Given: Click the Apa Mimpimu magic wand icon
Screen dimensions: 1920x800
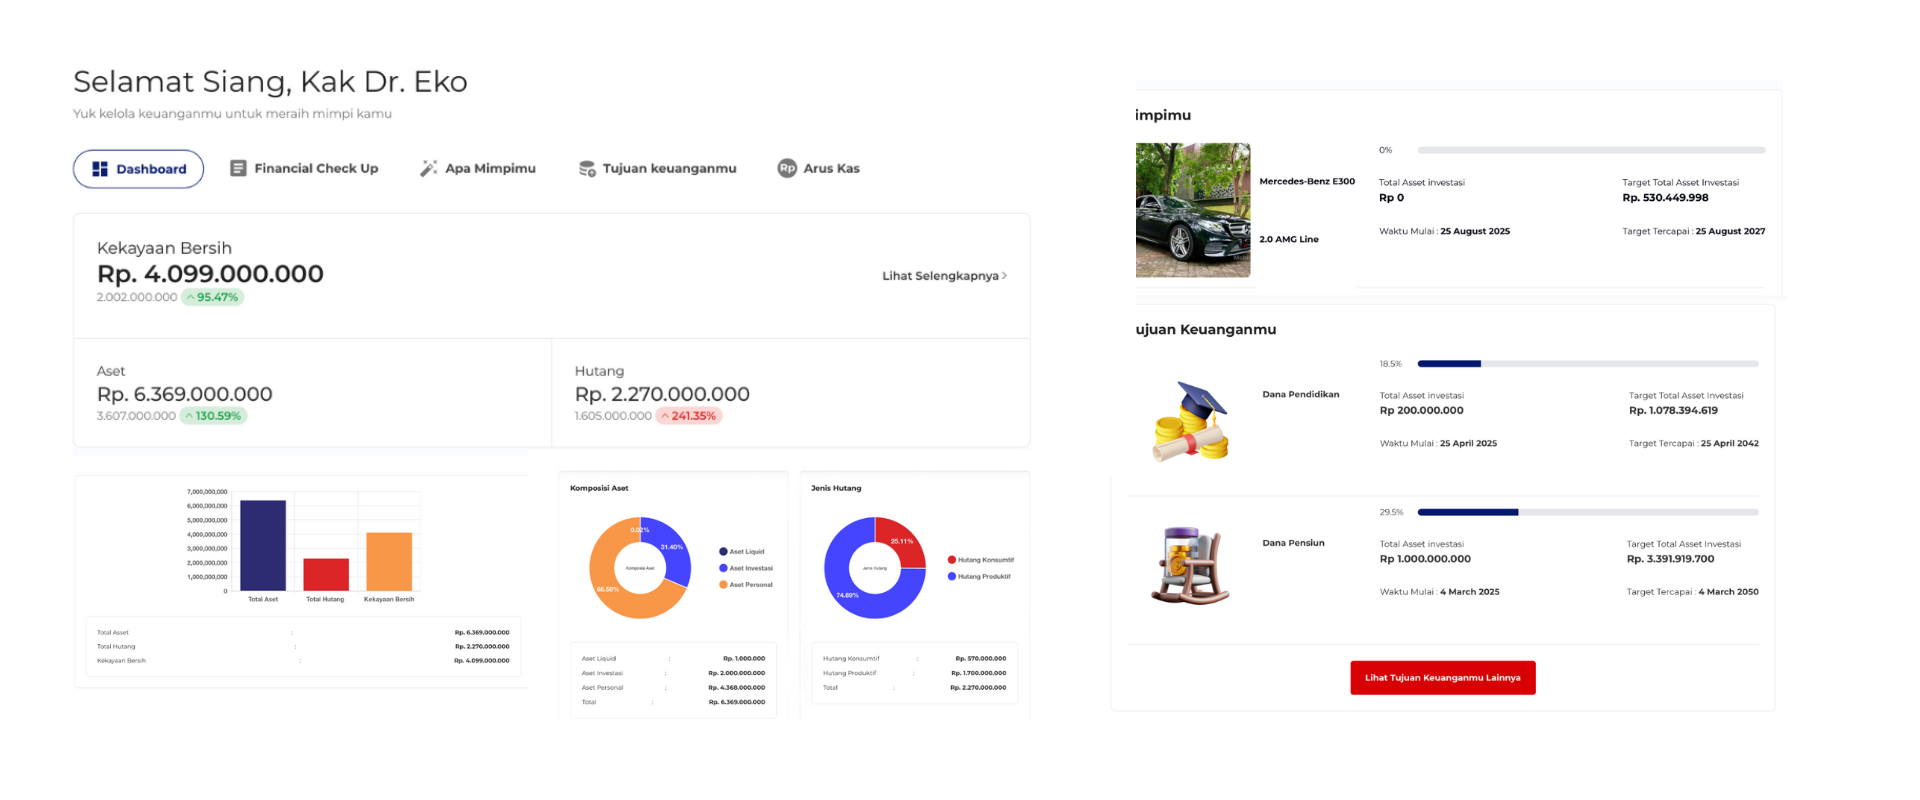Looking at the screenshot, I should click(428, 168).
